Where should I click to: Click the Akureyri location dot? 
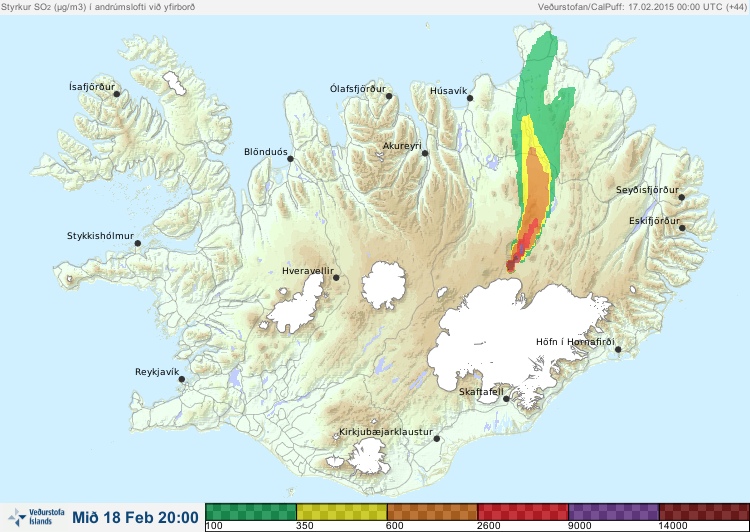pos(425,153)
